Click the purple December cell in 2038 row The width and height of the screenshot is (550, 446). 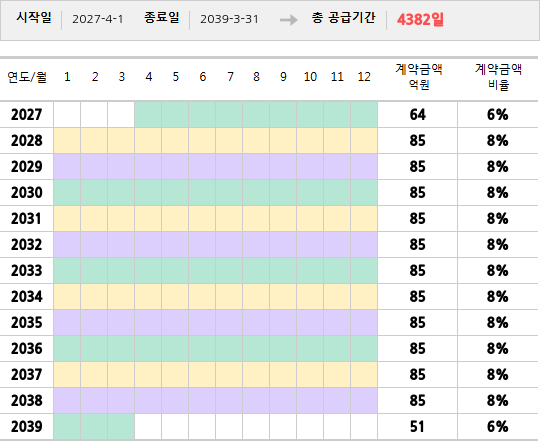(364, 400)
